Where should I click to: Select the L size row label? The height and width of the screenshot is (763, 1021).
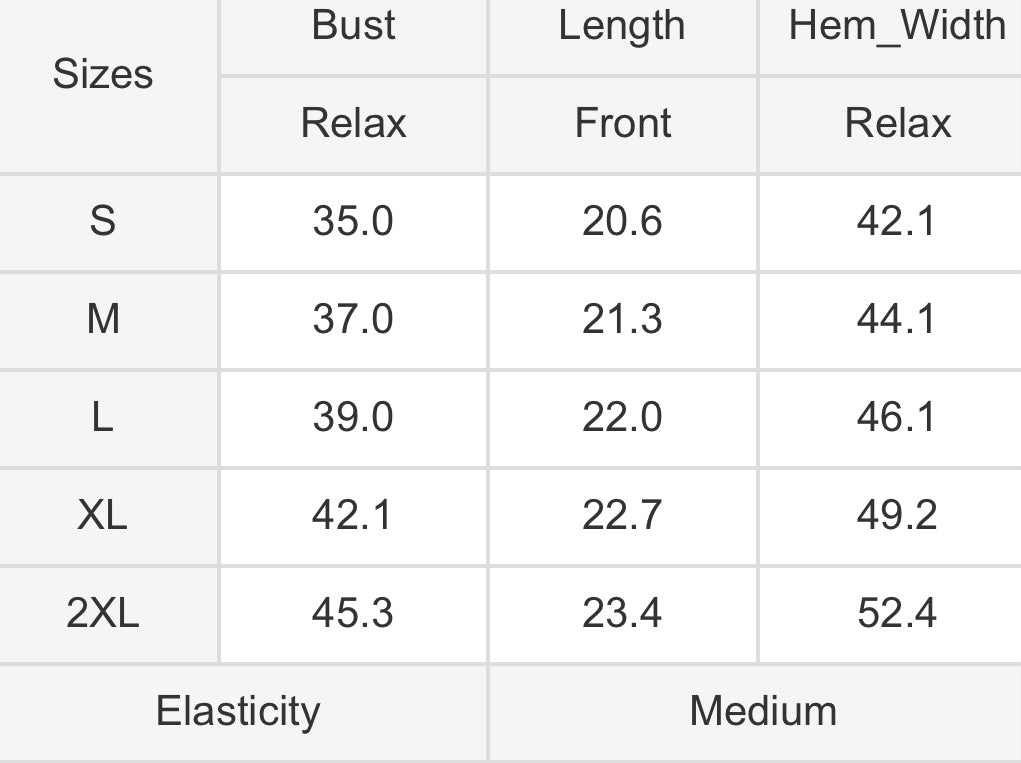[x=103, y=417]
